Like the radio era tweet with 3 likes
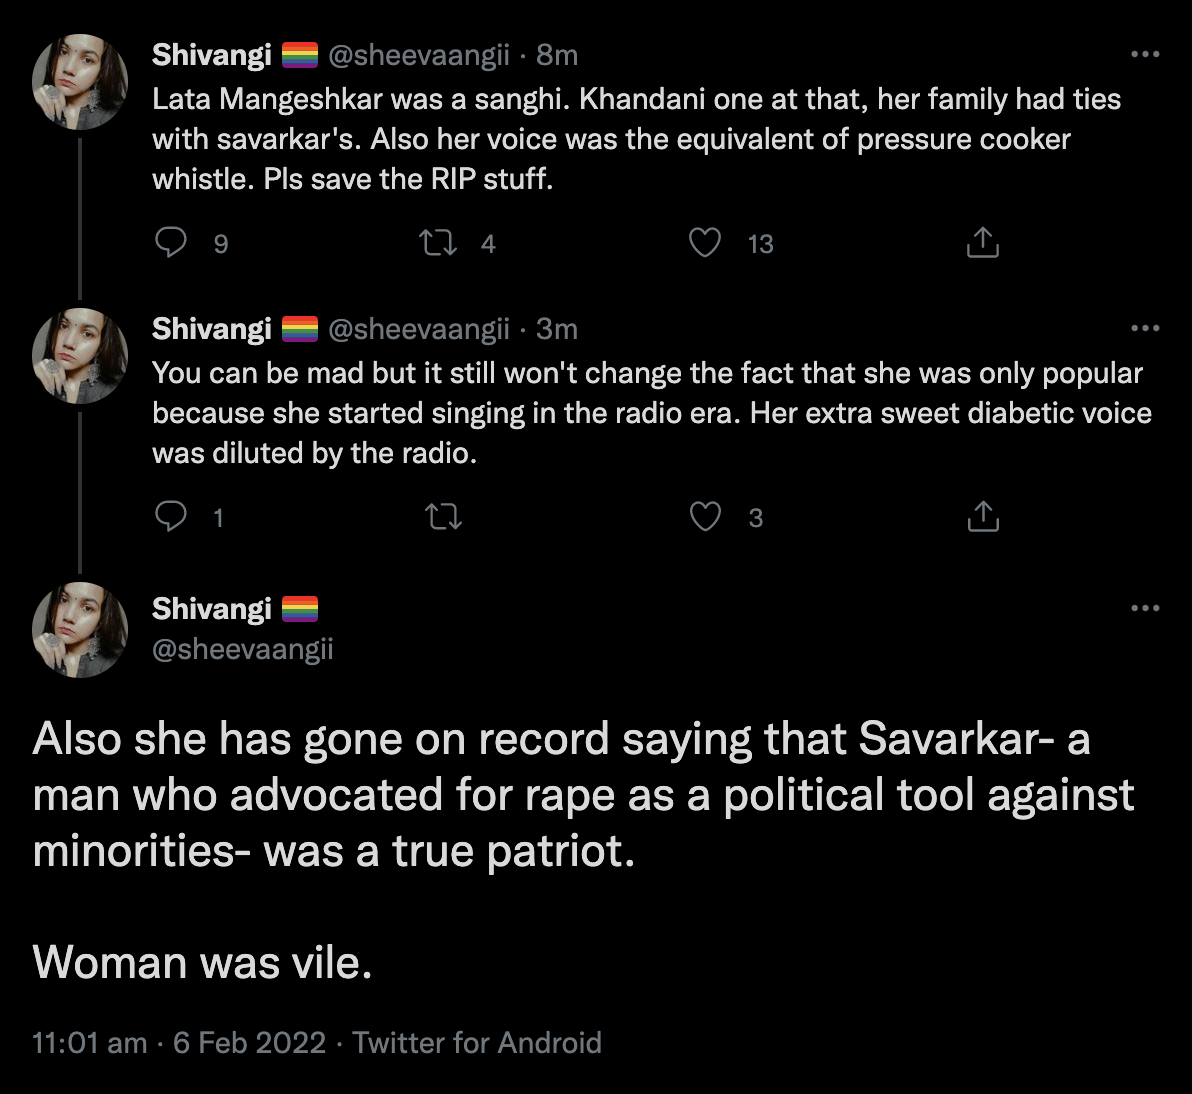Viewport: 1192px width, 1094px height. (x=707, y=516)
